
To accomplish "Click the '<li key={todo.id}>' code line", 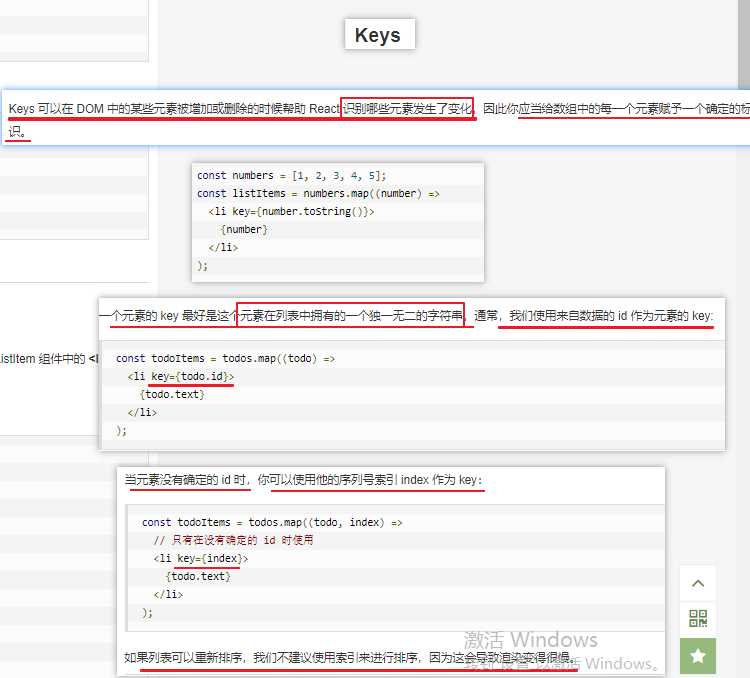I will [x=181, y=377].
